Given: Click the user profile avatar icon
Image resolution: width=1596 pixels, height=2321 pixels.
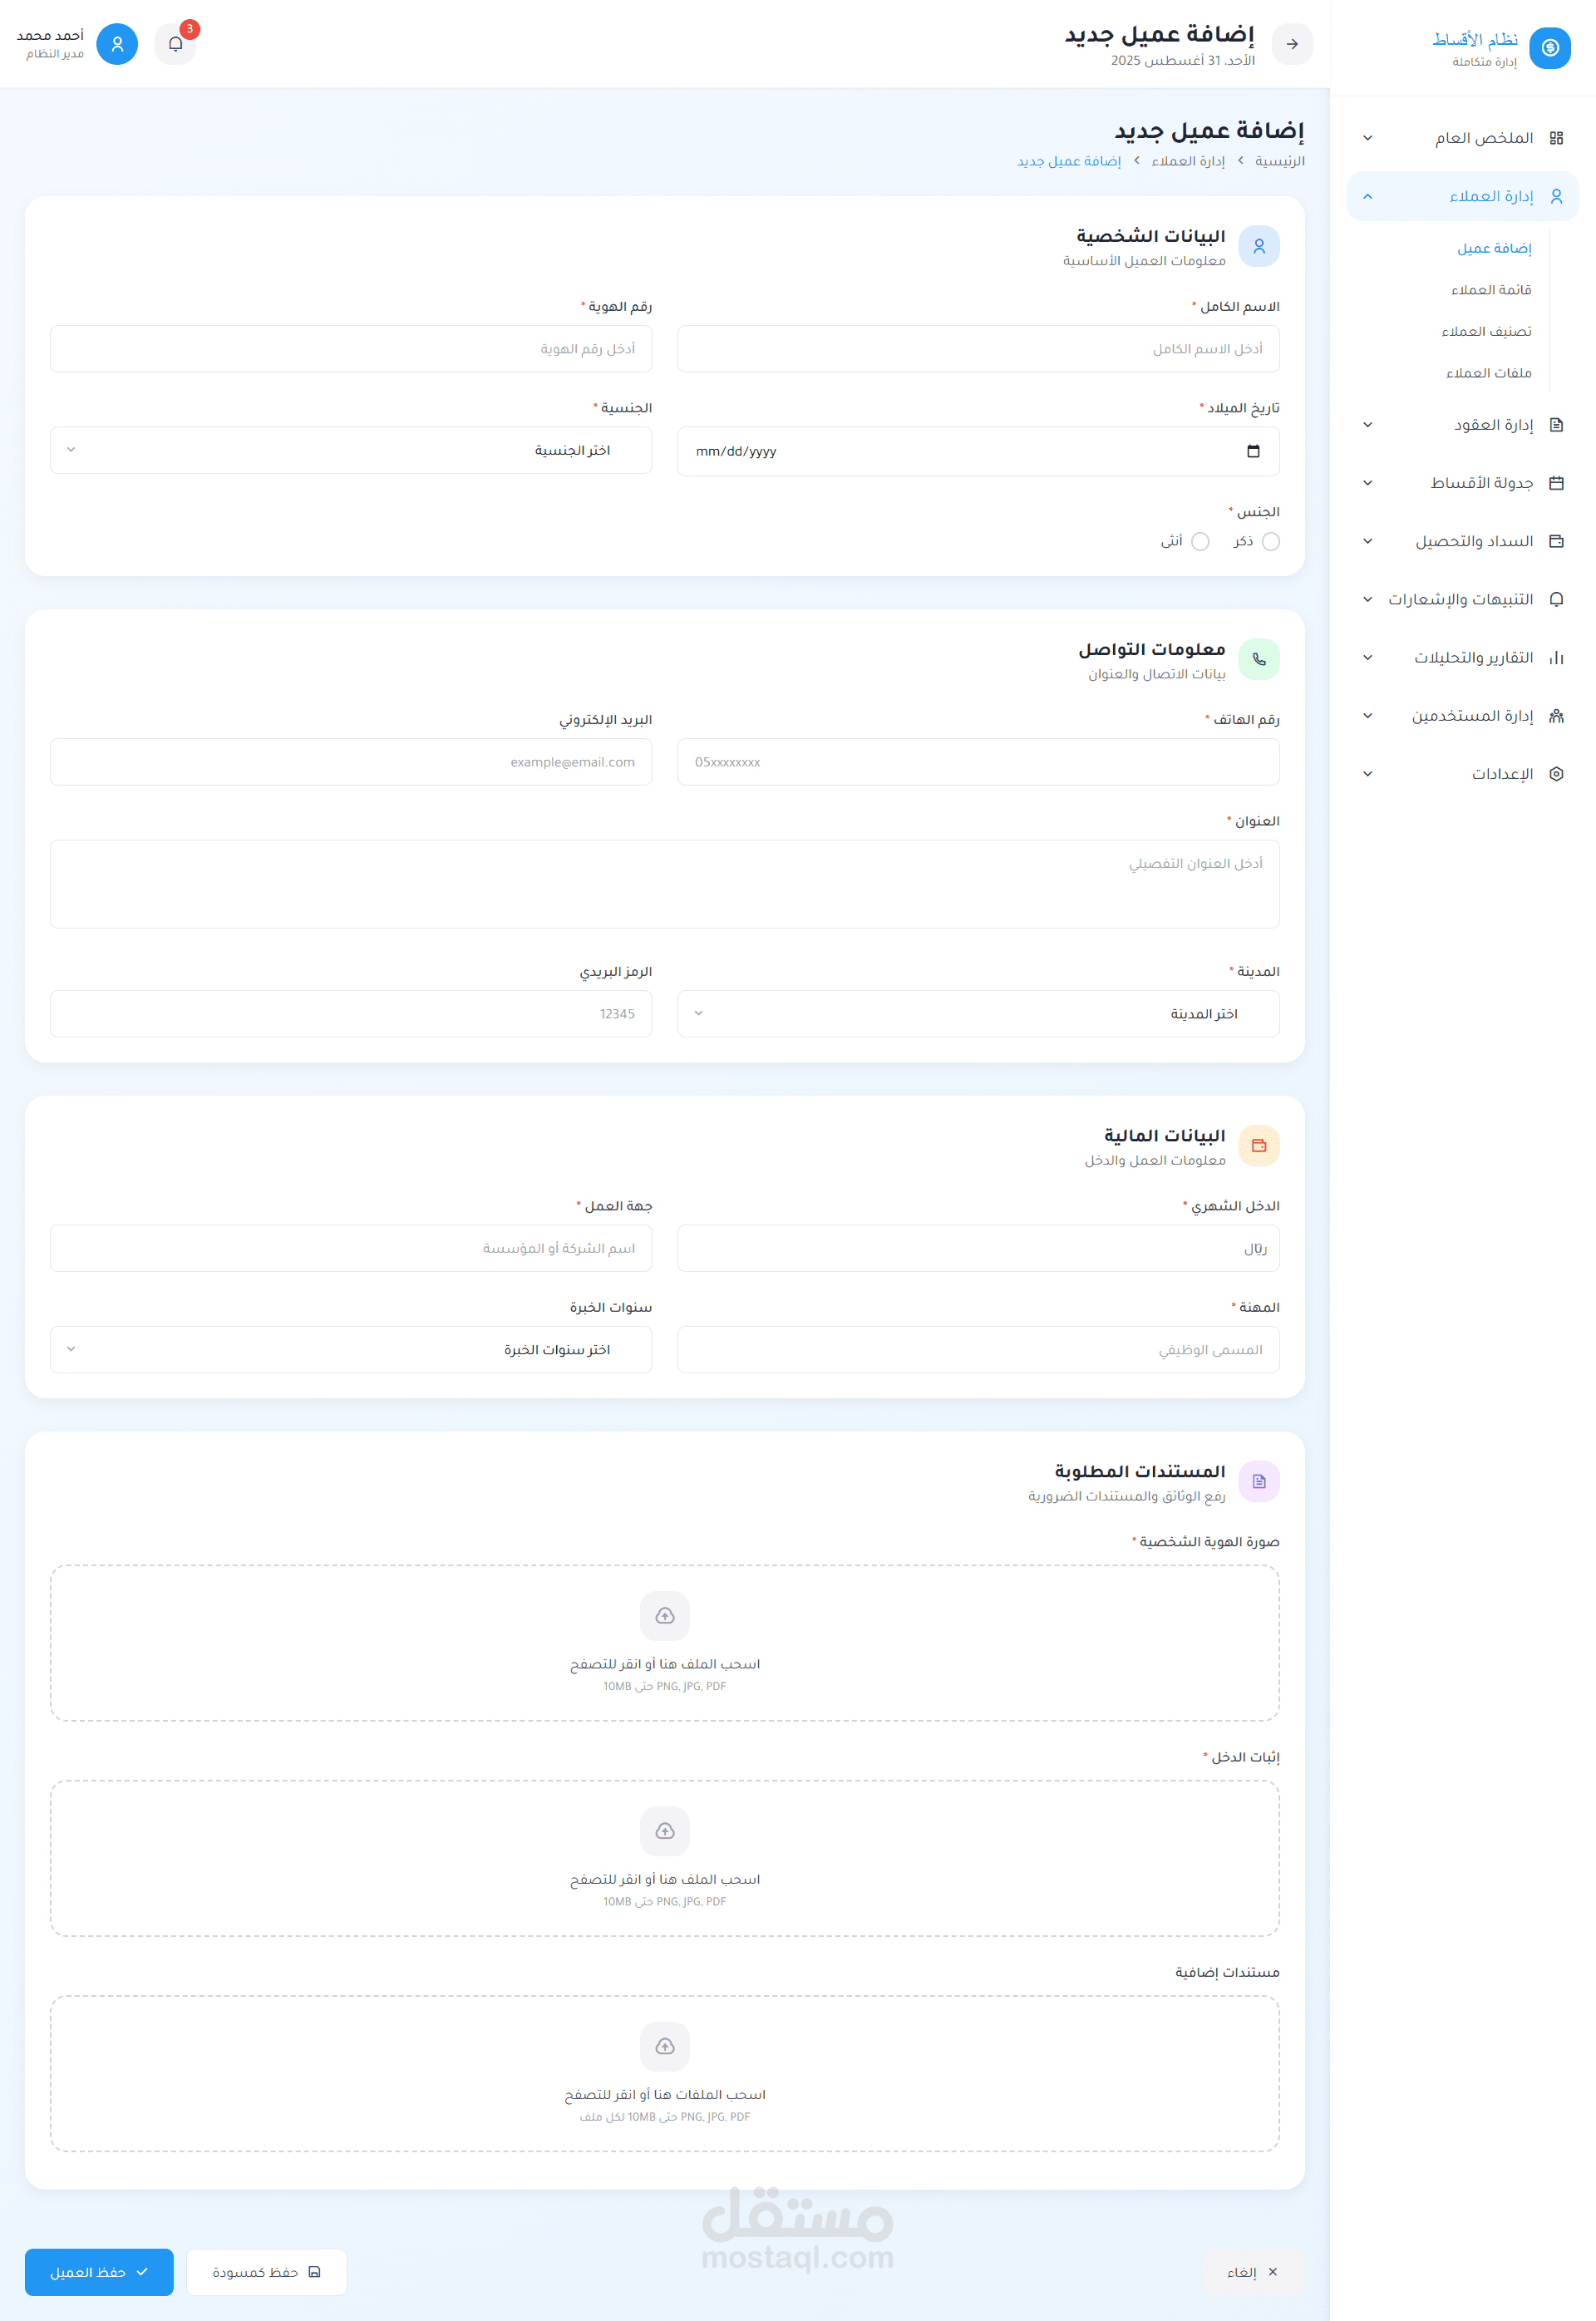Looking at the screenshot, I should tap(117, 44).
